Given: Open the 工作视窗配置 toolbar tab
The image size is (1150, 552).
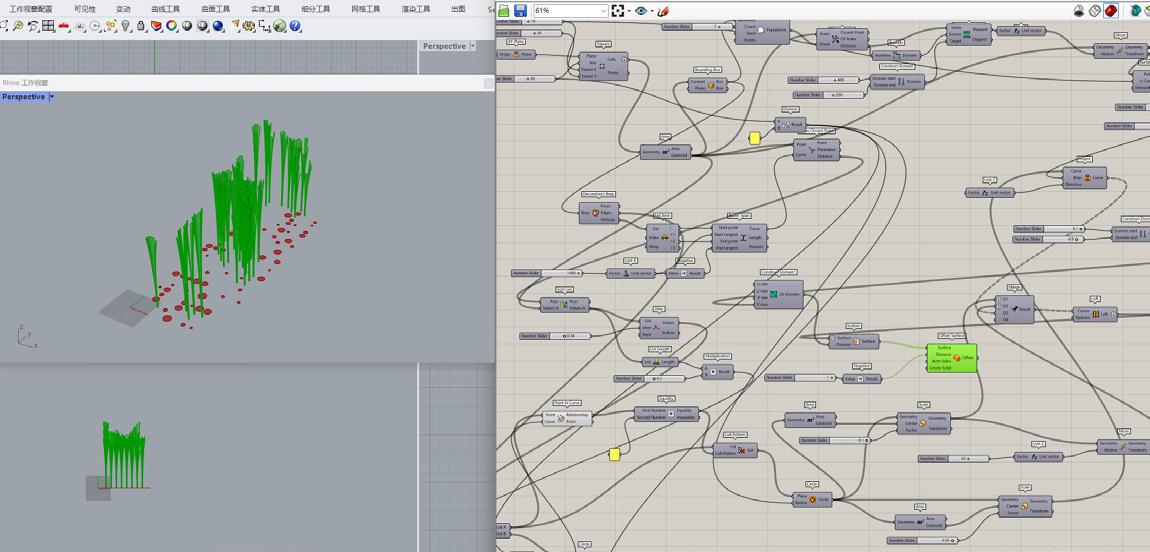Looking at the screenshot, I should pos(30,9).
